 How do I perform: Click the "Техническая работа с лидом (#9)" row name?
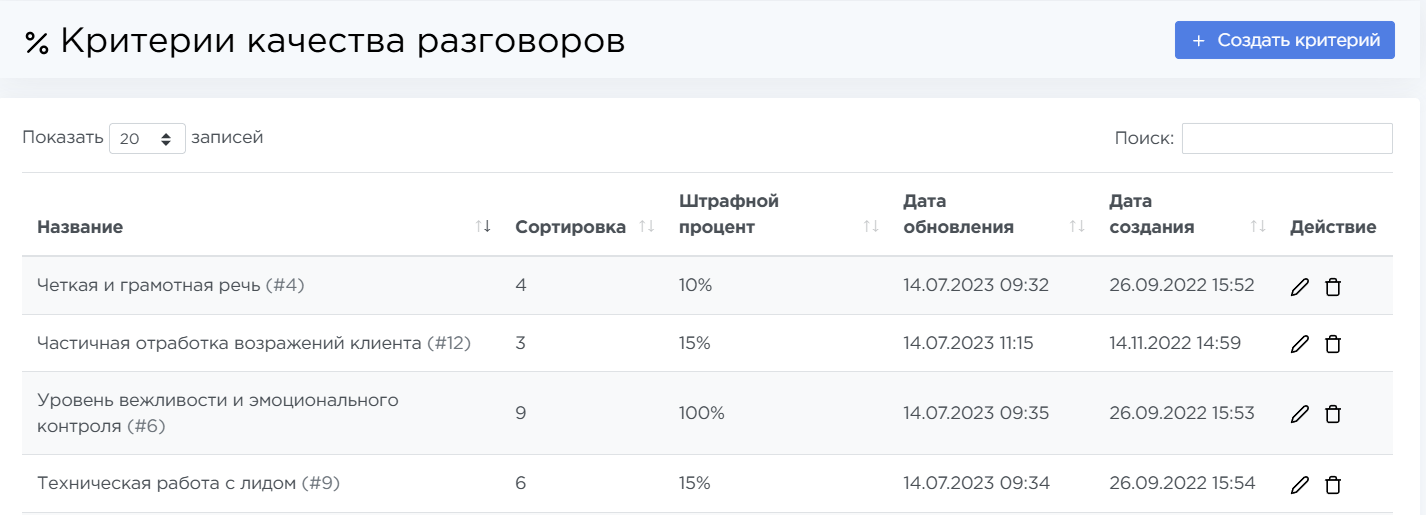(188, 484)
